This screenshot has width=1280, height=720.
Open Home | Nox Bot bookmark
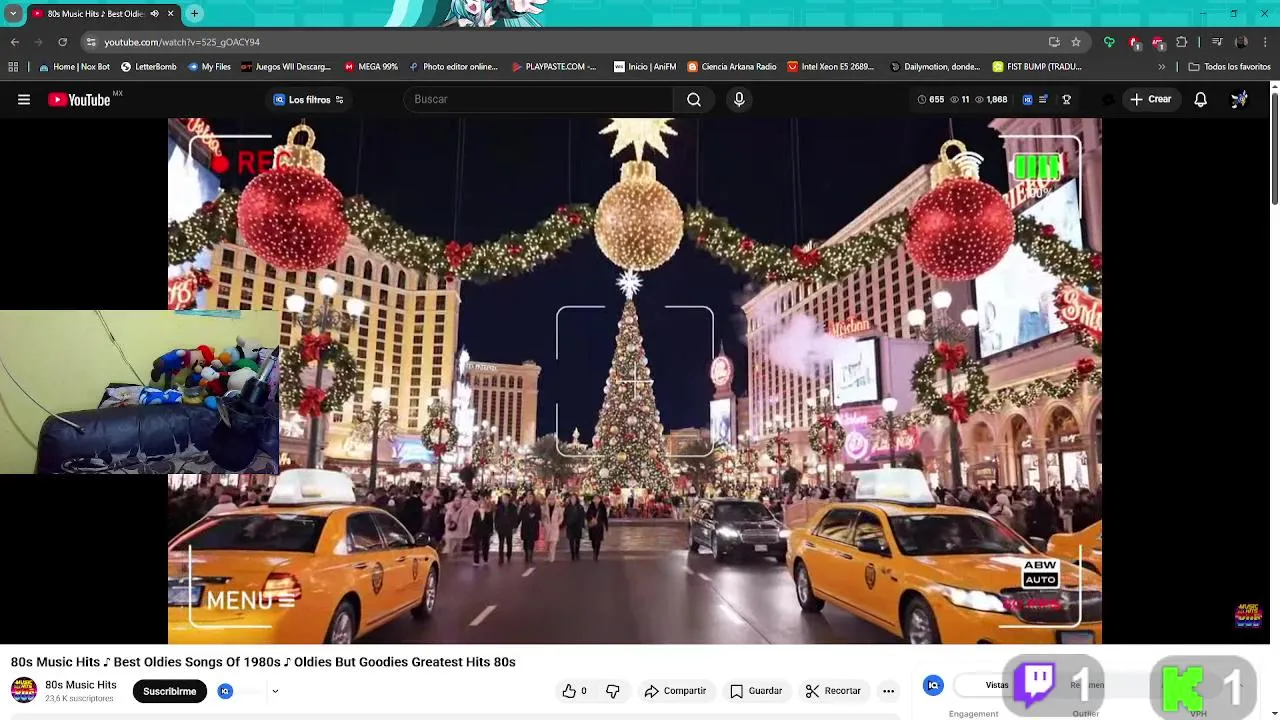pos(74,67)
